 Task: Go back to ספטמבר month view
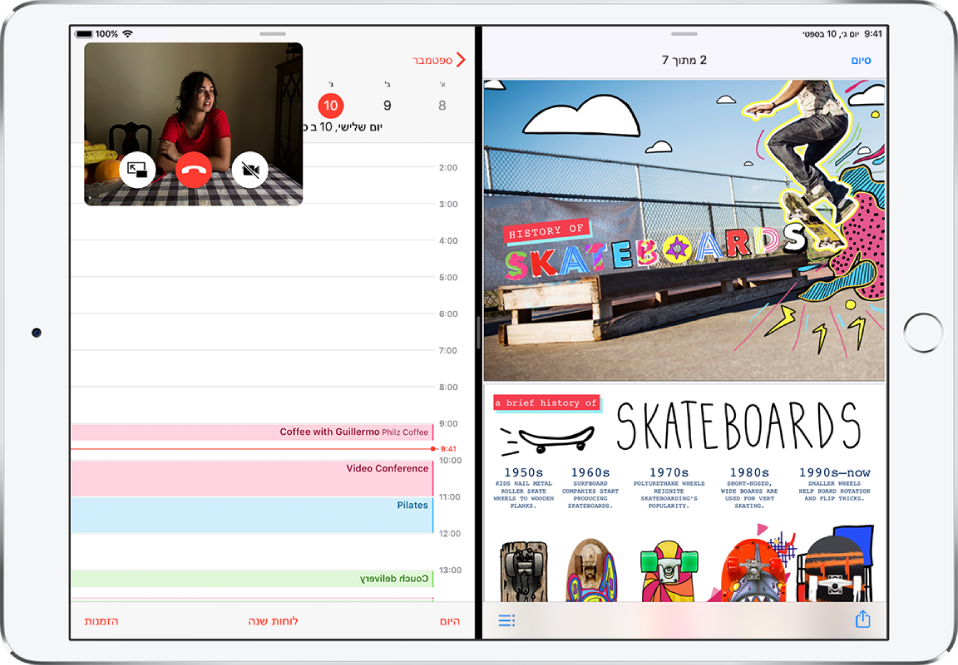pos(439,60)
